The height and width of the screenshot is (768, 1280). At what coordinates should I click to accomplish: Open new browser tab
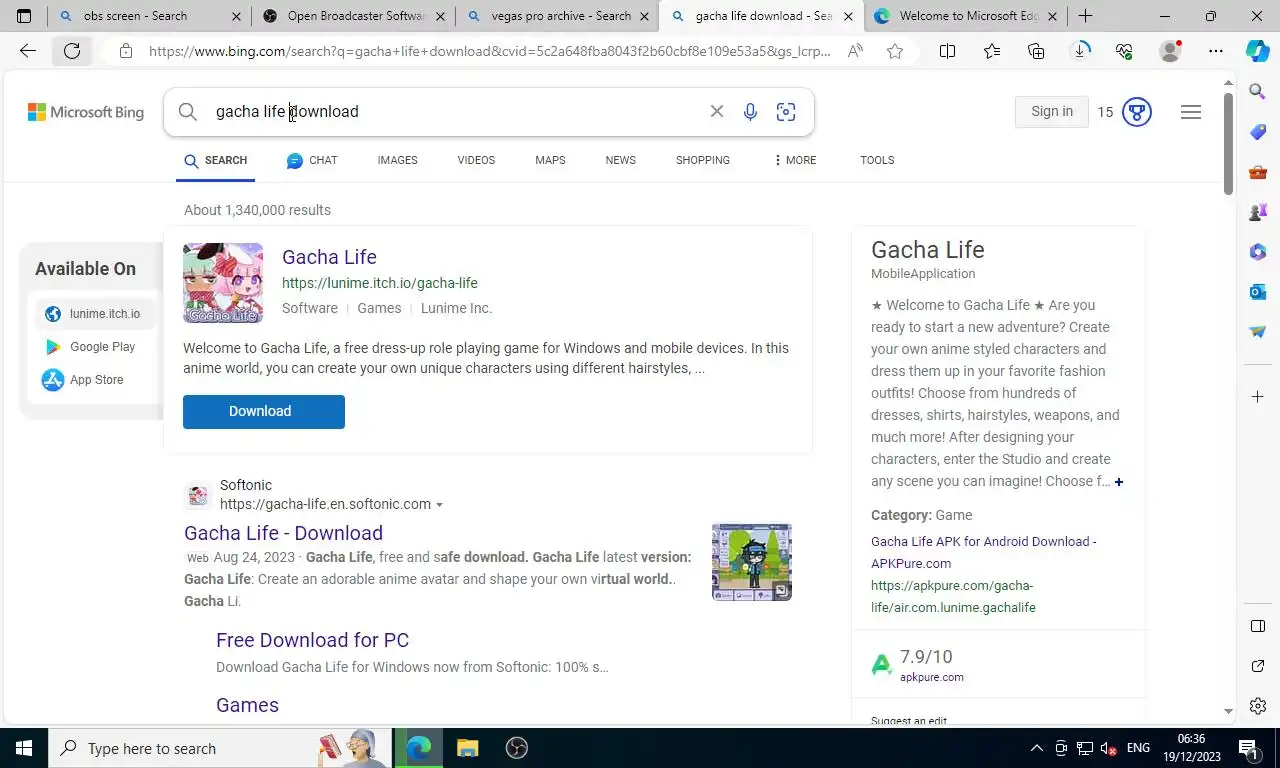tap(1085, 16)
